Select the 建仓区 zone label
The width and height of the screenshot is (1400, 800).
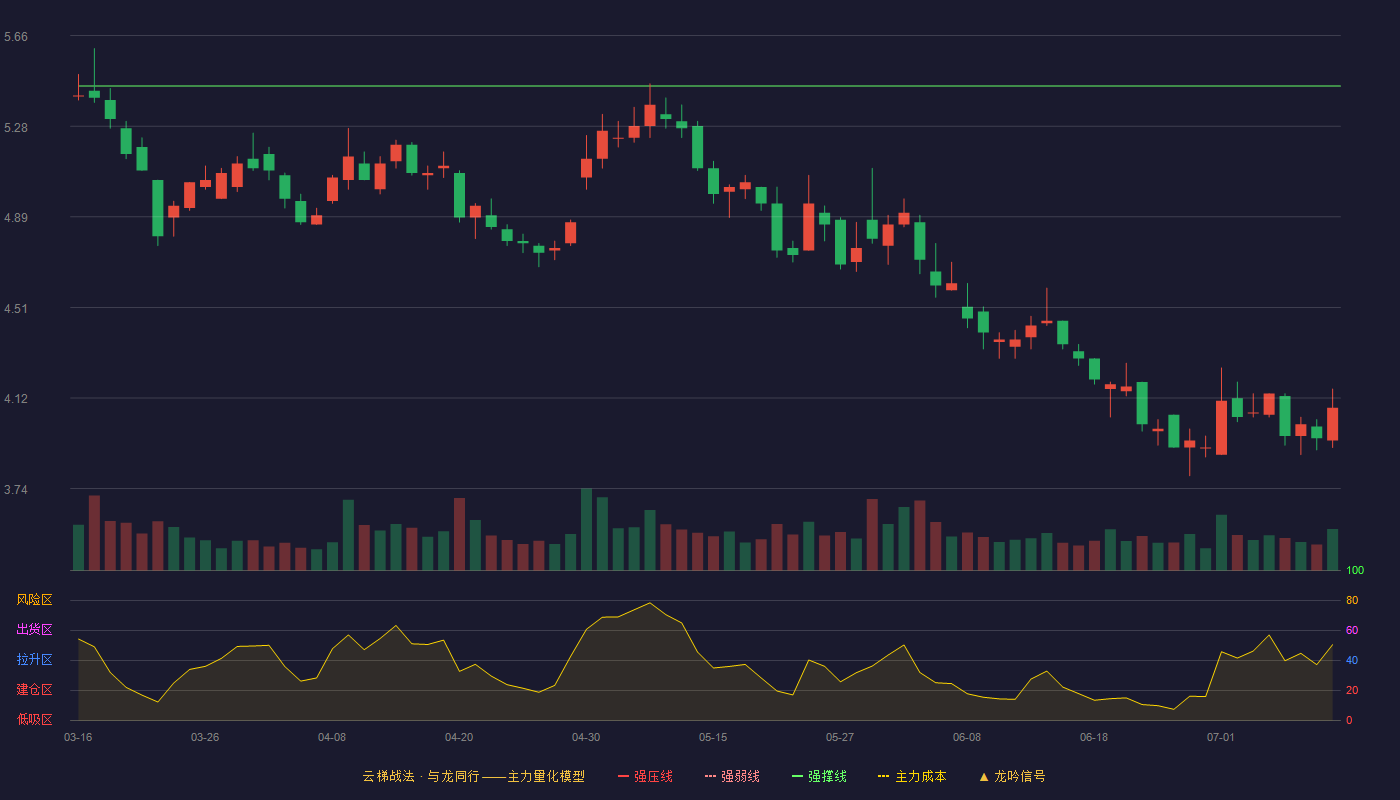[x=34, y=690]
